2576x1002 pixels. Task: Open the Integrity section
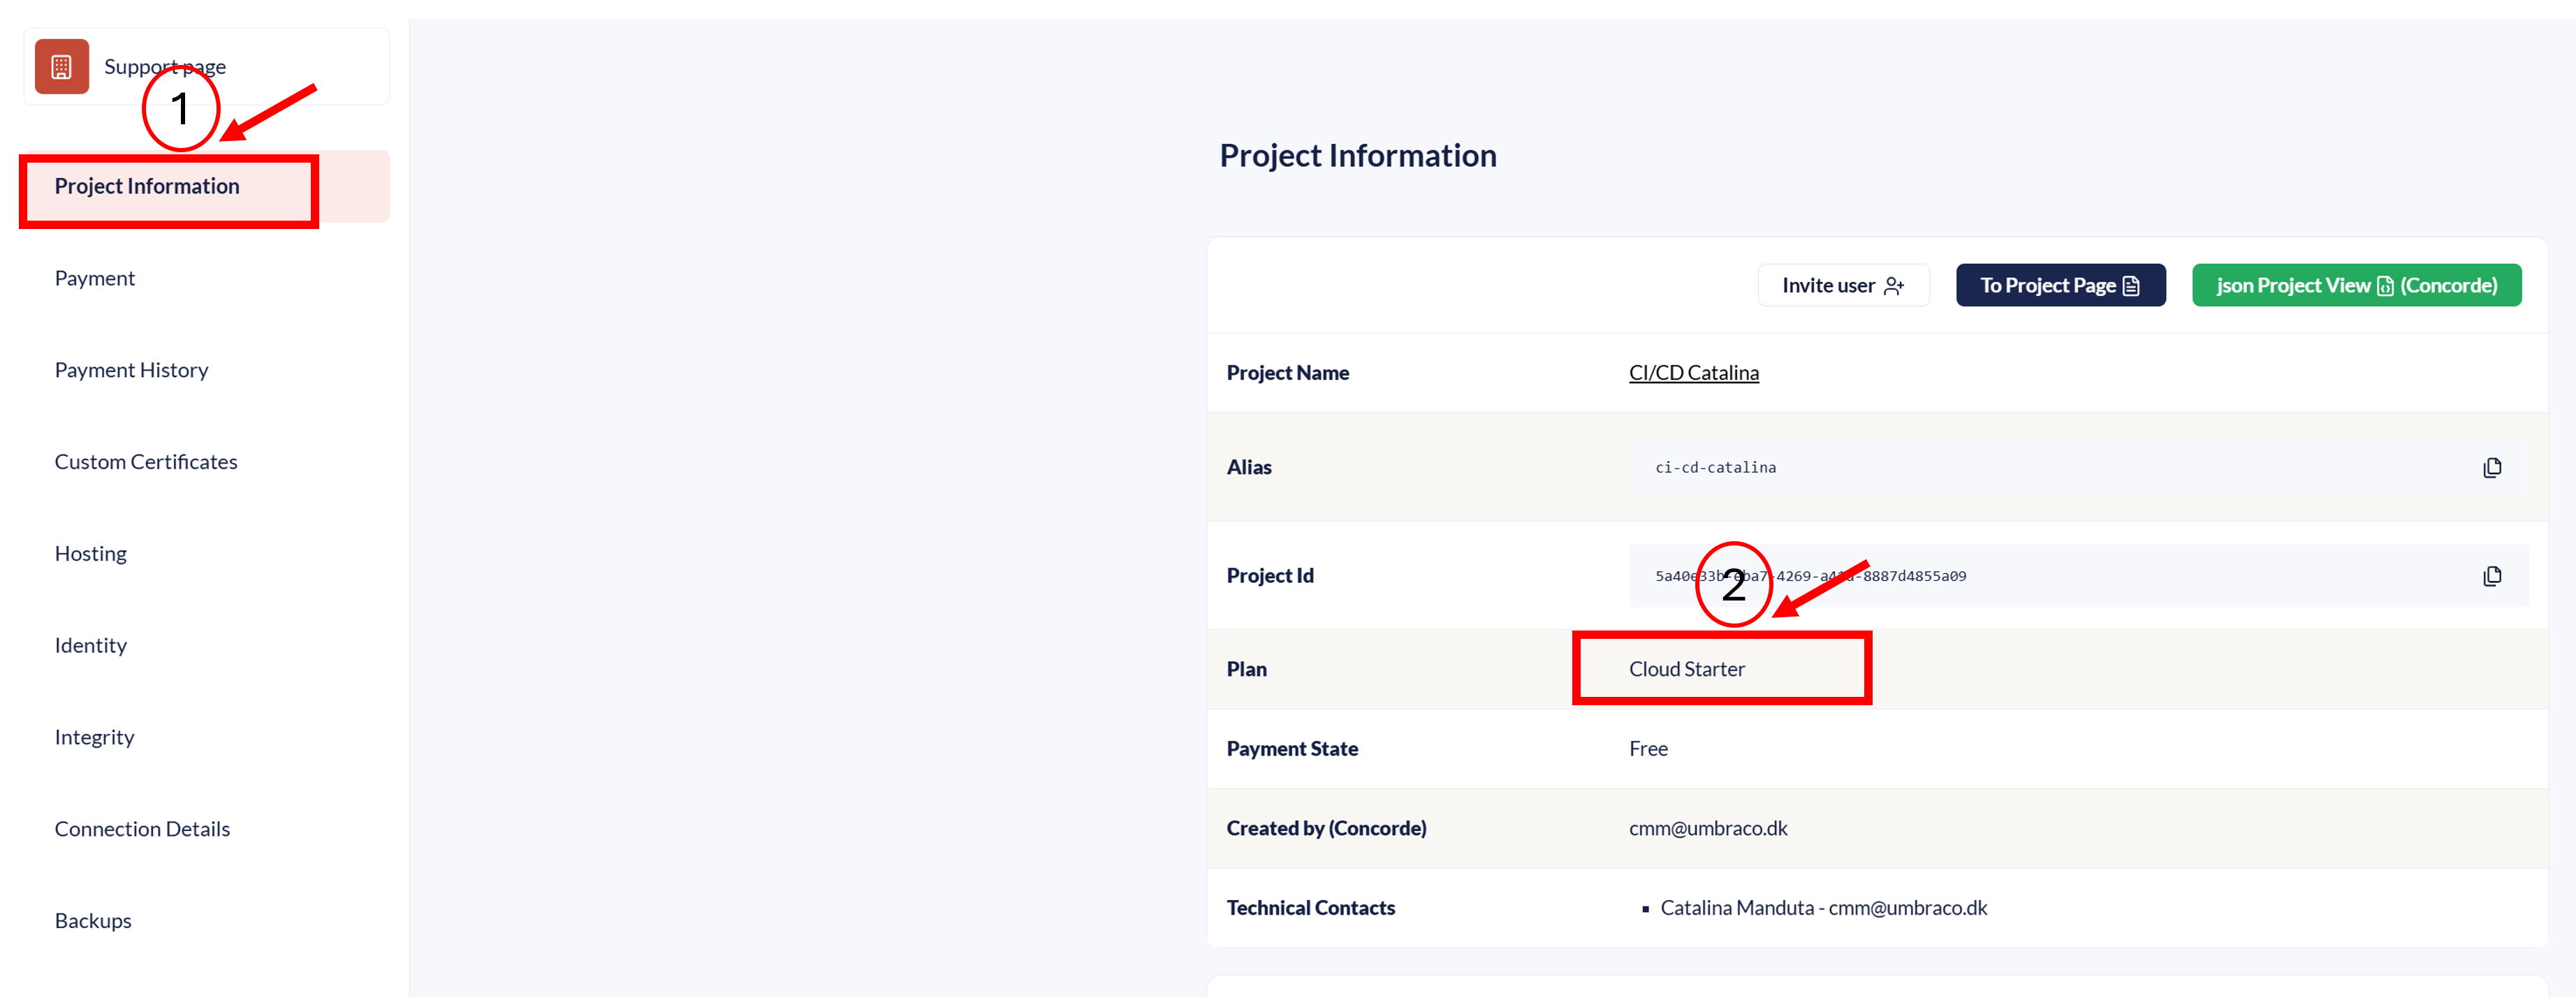click(x=94, y=738)
